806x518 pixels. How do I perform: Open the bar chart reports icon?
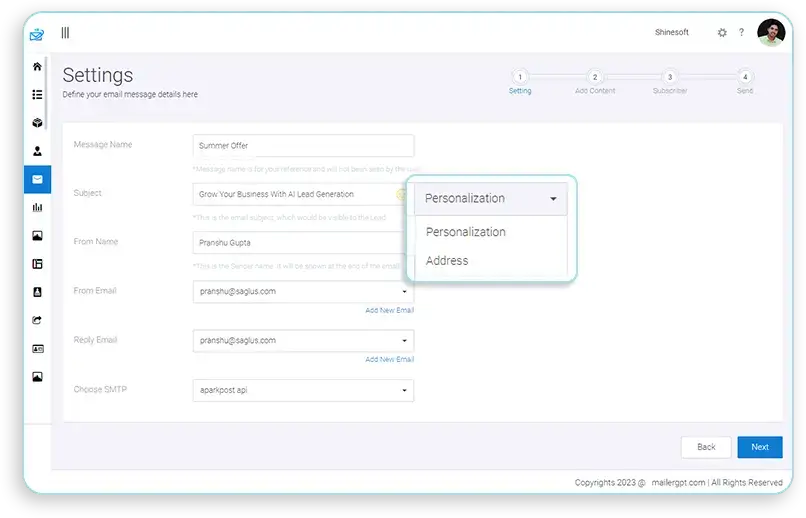pos(37,208)
